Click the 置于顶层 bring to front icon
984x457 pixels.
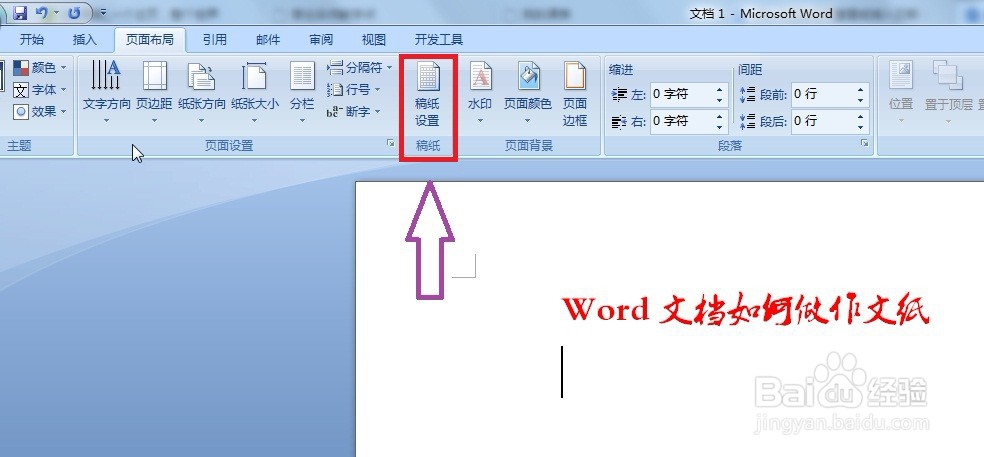[x=948, y=75]
